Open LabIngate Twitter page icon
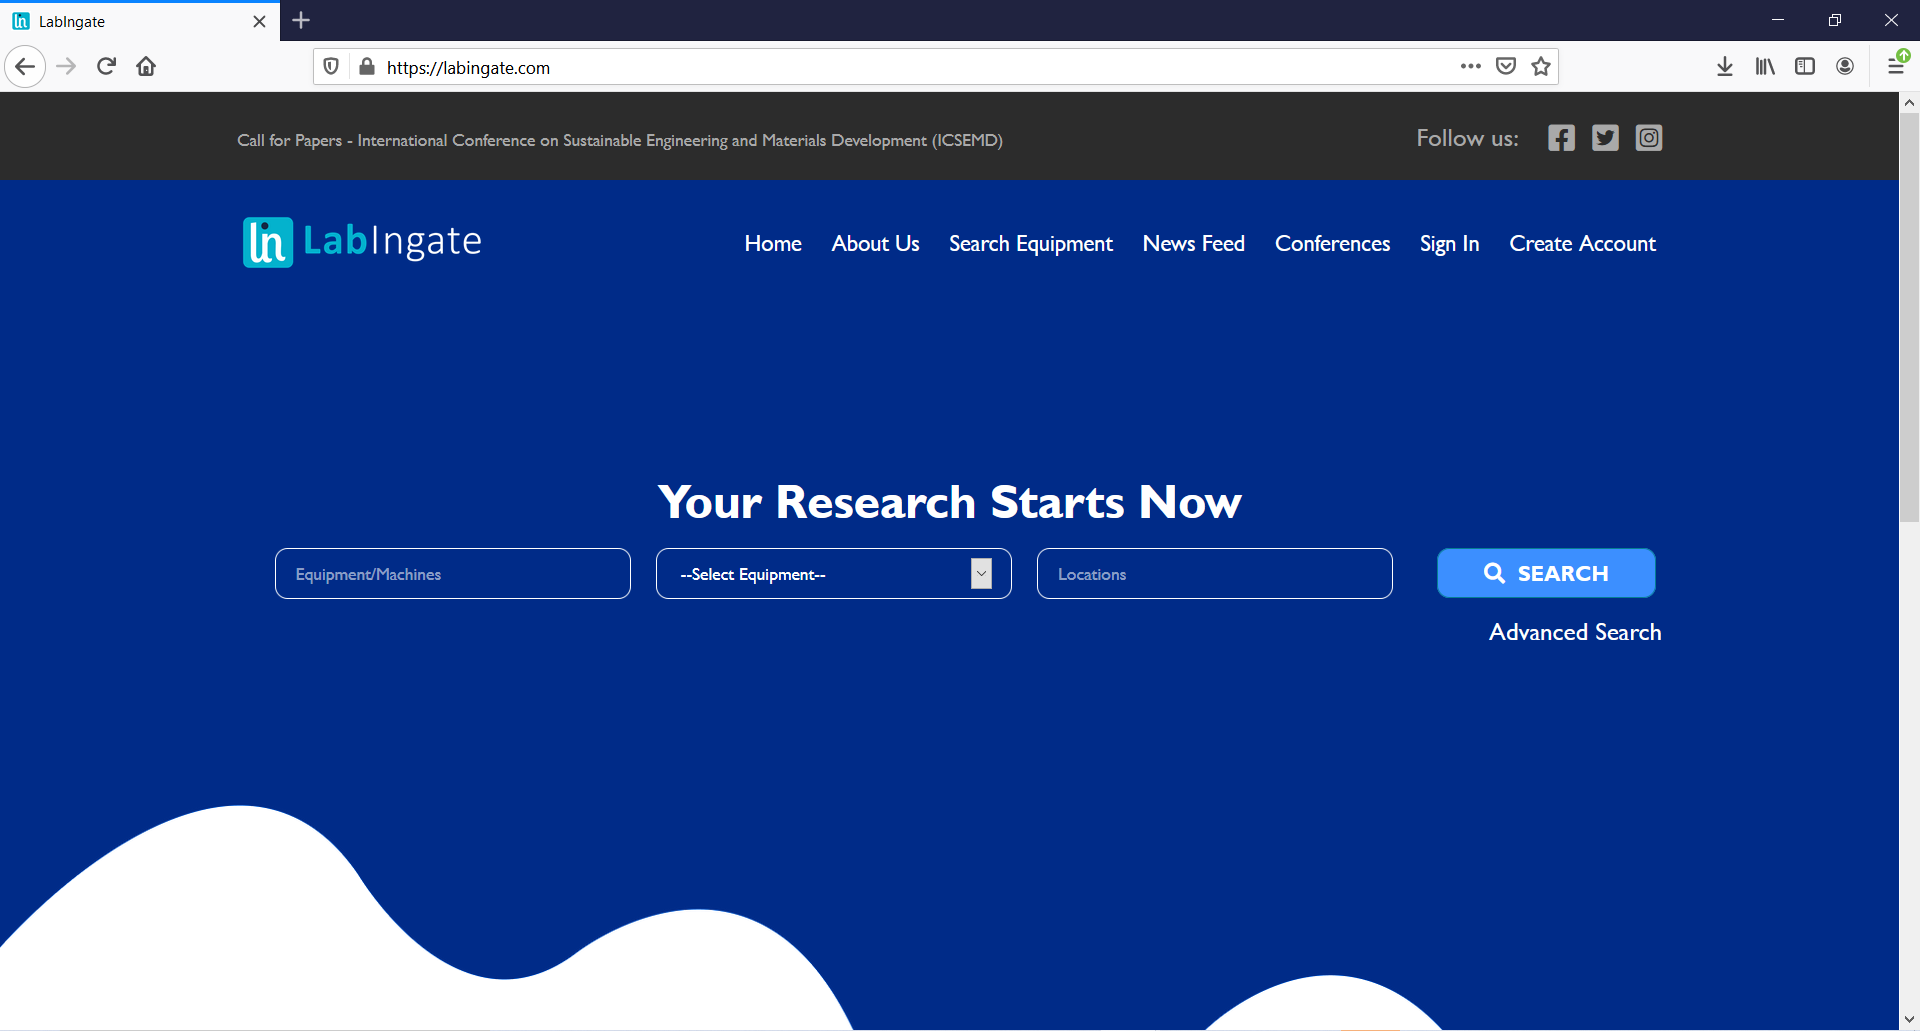The height and width of the screenshot is (1031, 1920). [1605, 138]
